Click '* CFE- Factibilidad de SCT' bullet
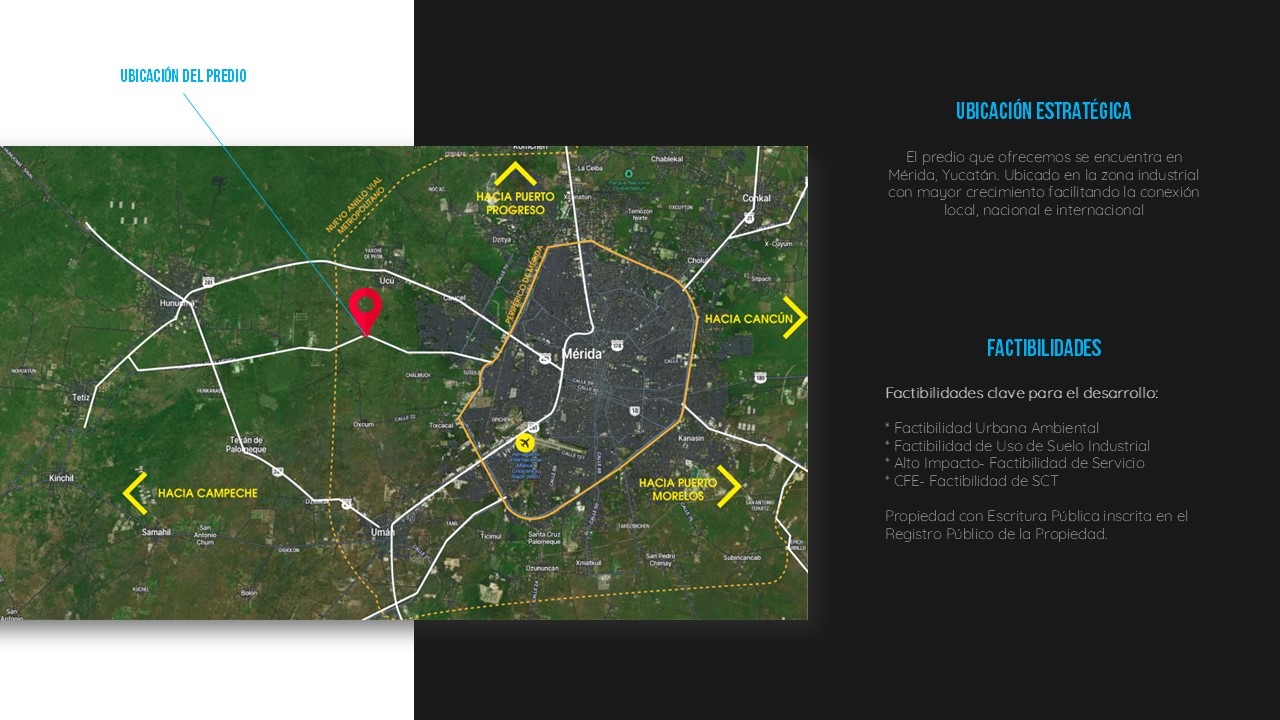Image resolution: width=1280 pixels, height=720 pixels. pyautogui.click(x=971, y=481)
